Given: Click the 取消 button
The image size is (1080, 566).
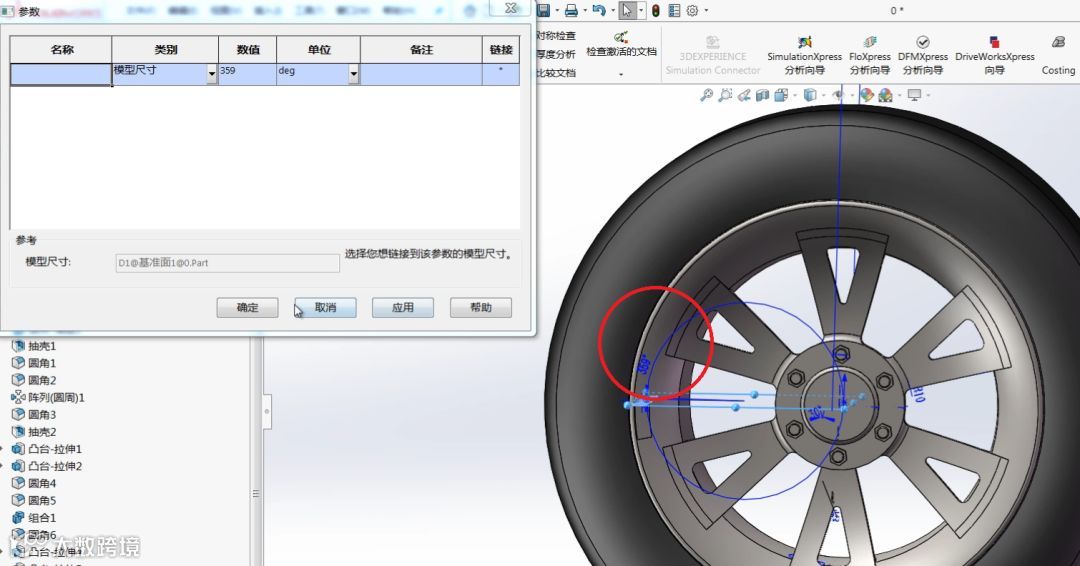Looking at the screenshot, I should (x=325, y=308).
